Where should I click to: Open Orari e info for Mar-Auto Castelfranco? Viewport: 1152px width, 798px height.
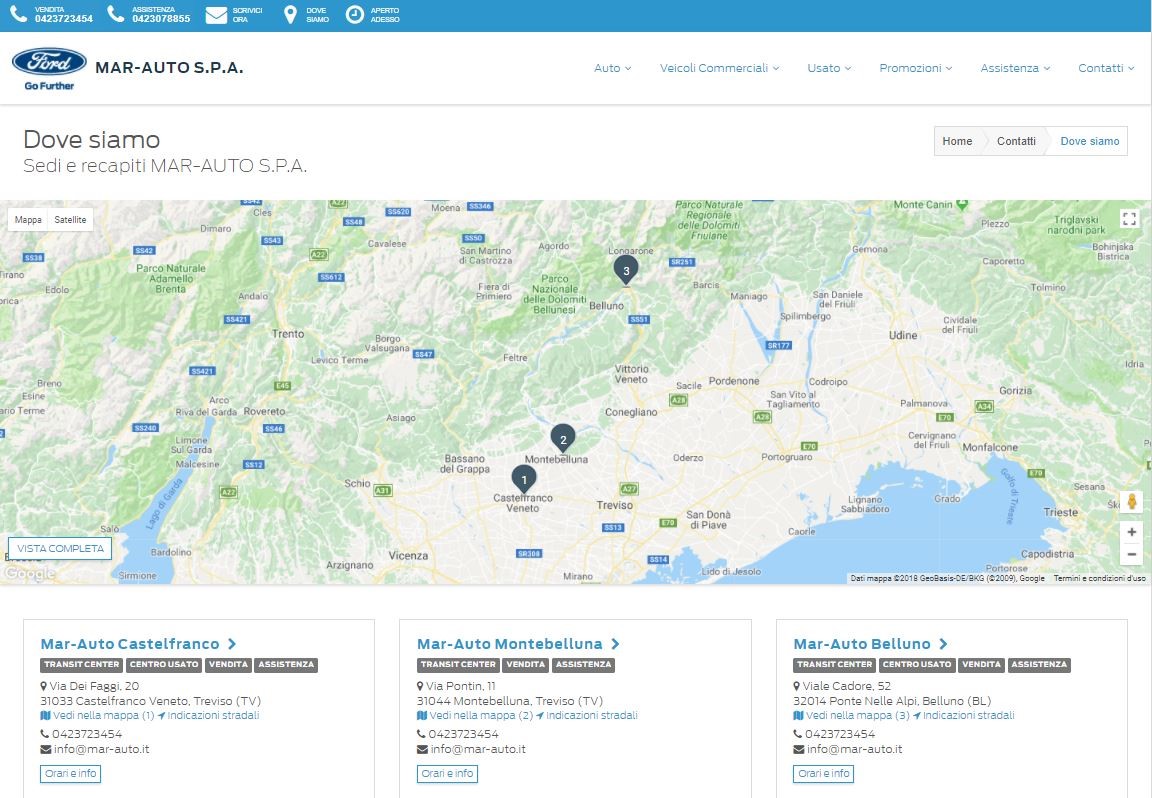coord(71,773)
